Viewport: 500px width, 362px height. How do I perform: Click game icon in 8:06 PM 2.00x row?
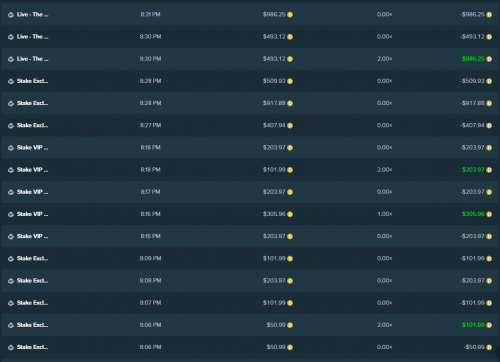tap(11, 325)
